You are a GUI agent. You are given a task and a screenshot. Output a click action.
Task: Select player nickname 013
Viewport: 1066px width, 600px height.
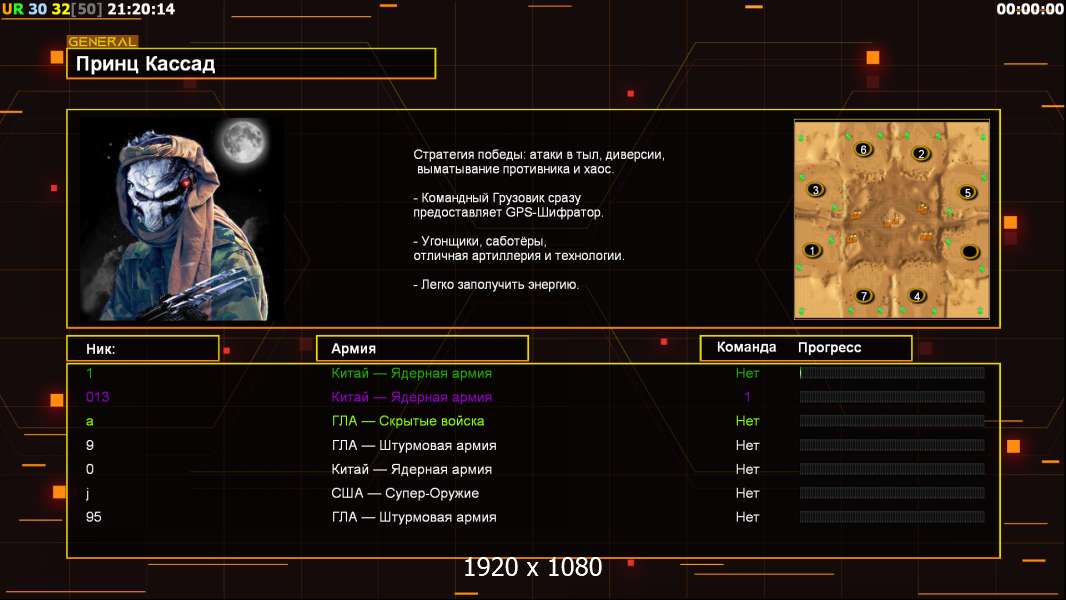click(x=97, y=397)
